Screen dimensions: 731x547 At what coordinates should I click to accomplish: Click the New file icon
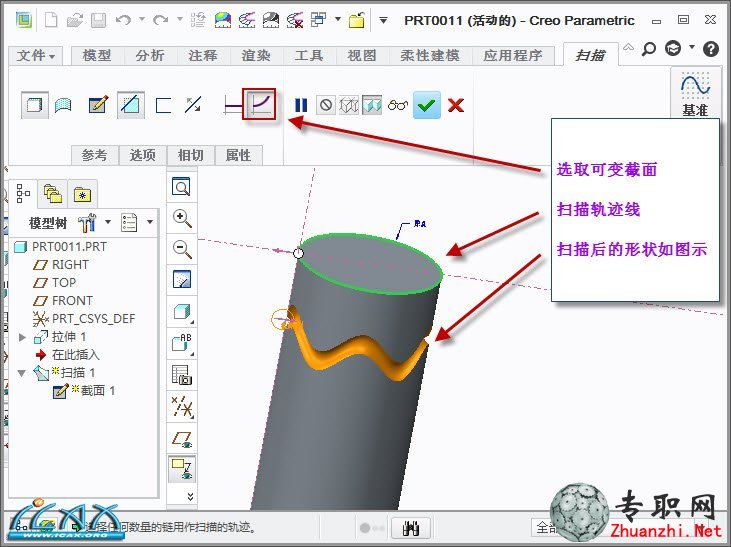(x=51, y=21)
